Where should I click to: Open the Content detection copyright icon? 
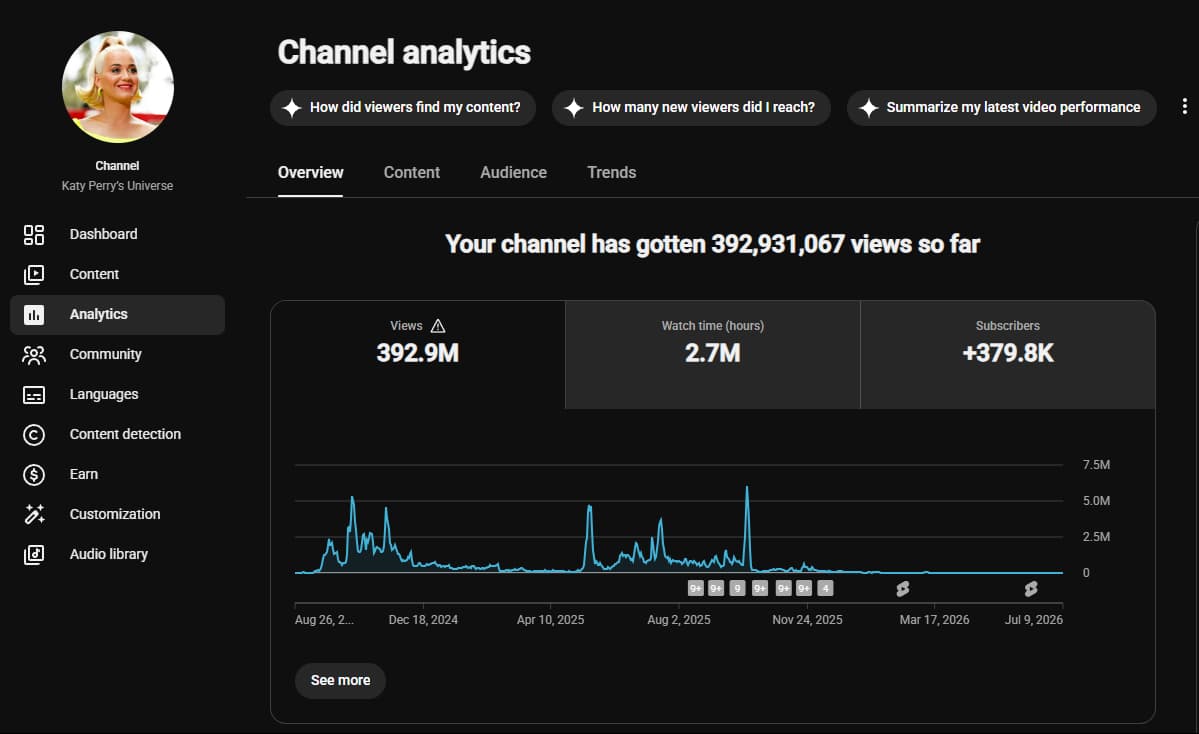[x=34, y=434]
